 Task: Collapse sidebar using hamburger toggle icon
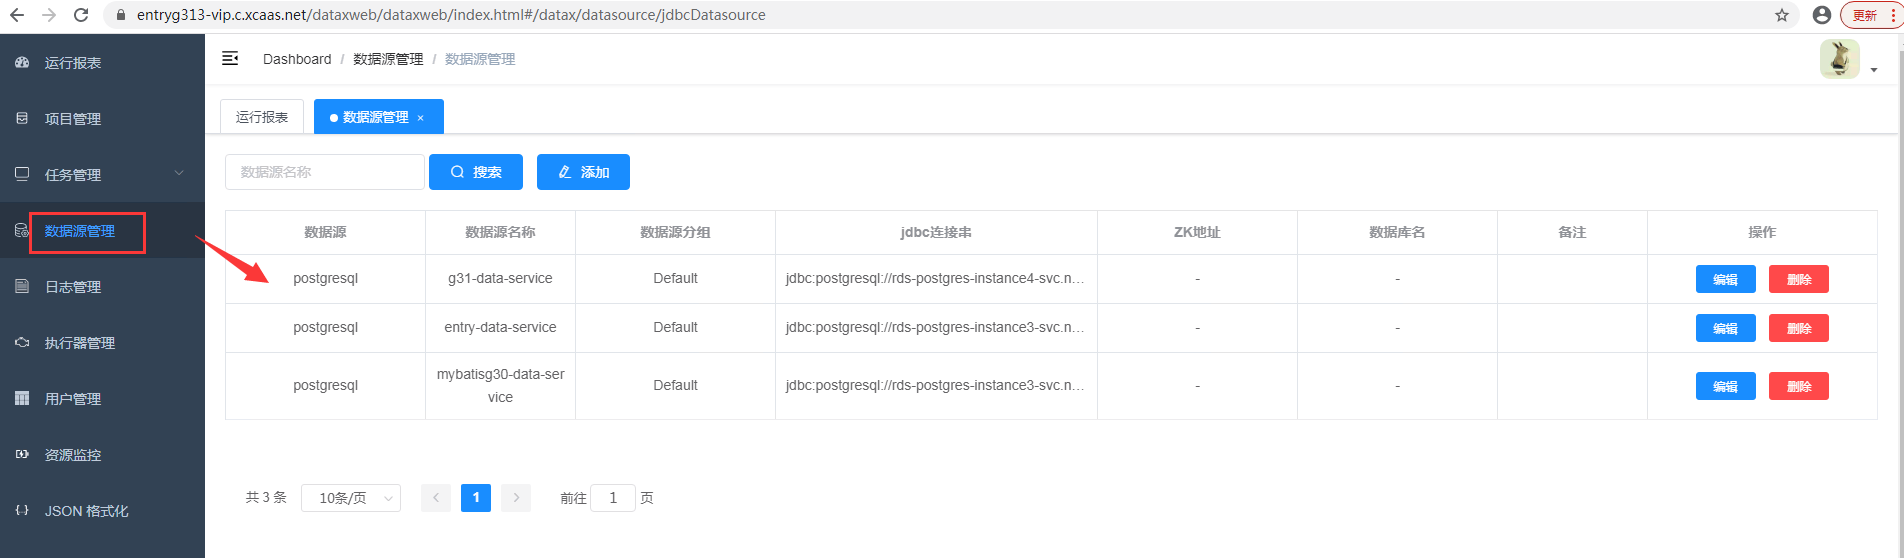pos(230,59)
